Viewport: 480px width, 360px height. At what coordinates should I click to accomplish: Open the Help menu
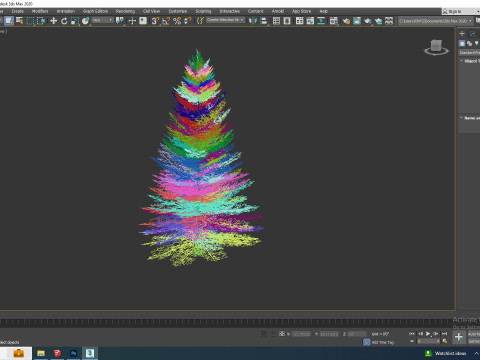click(324, 11)
